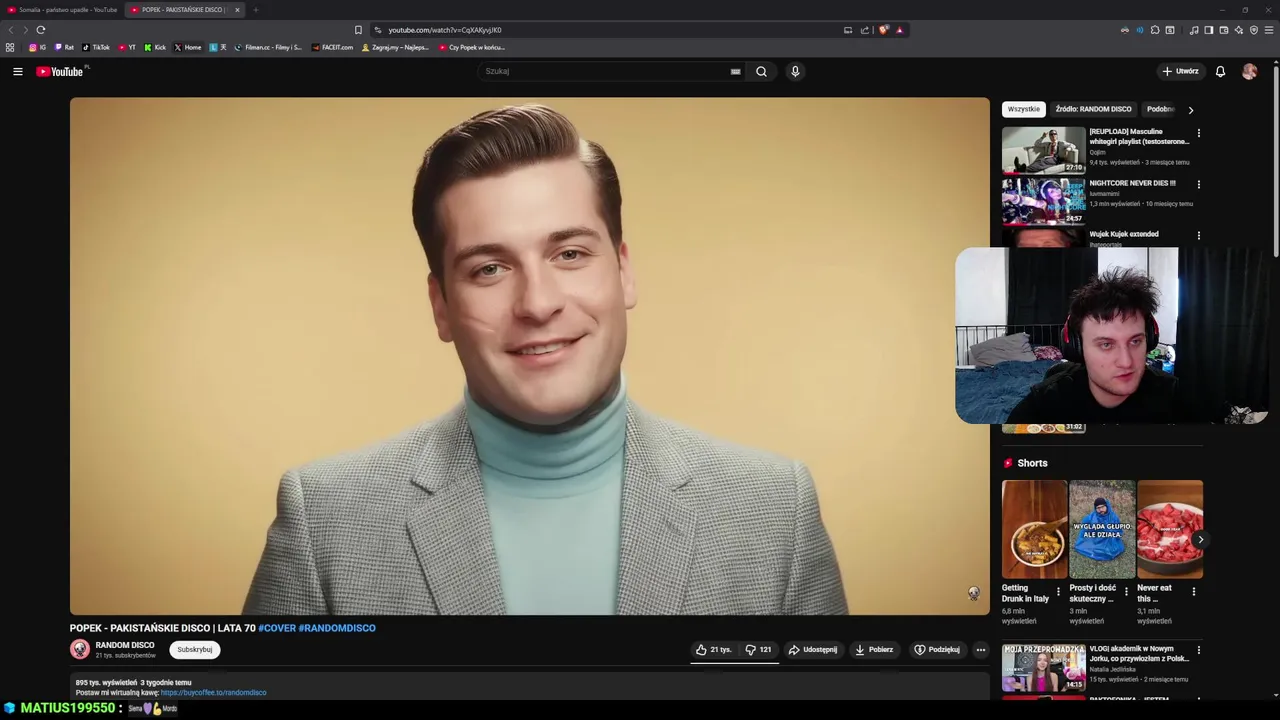Viewport: 1280px width, 720px height.
Task: Open more actions for the video
Action: 980,650
